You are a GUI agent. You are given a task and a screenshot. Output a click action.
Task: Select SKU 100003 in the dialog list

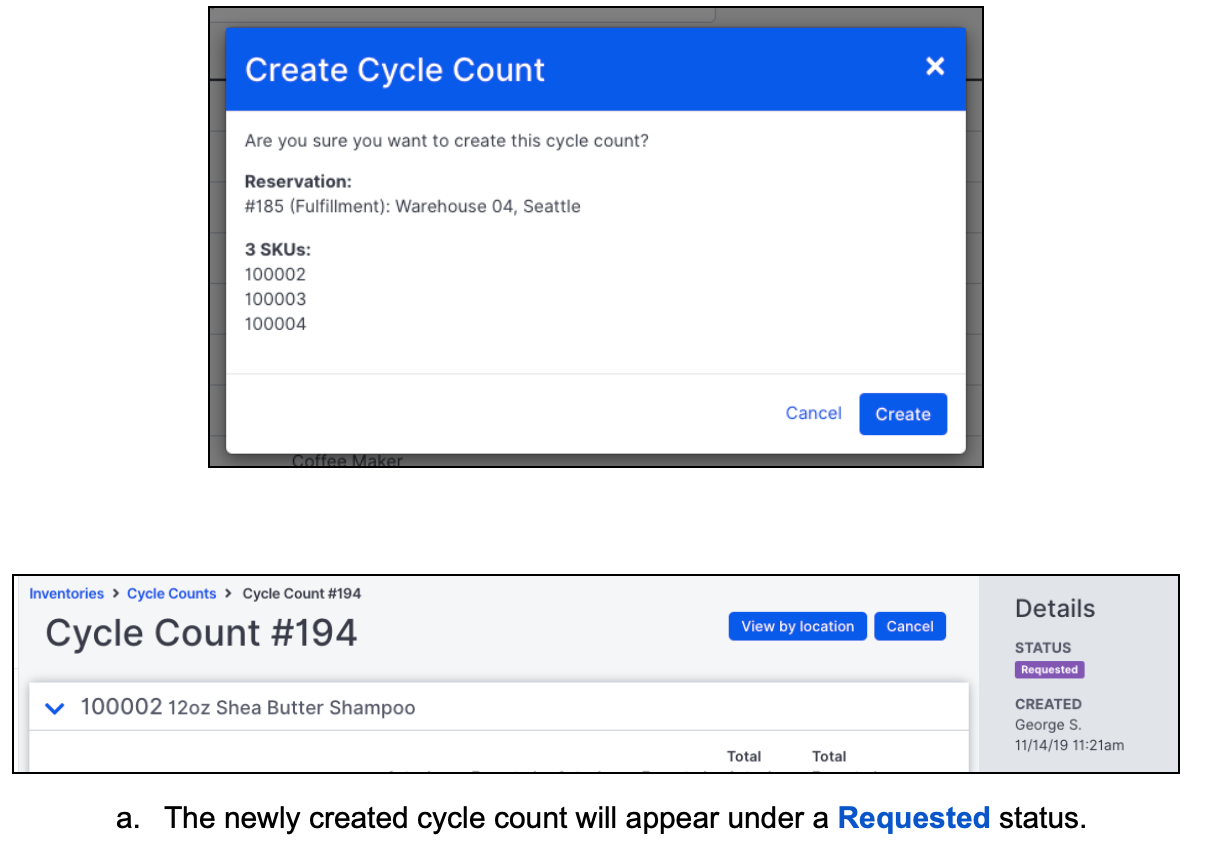pos(275,299)
